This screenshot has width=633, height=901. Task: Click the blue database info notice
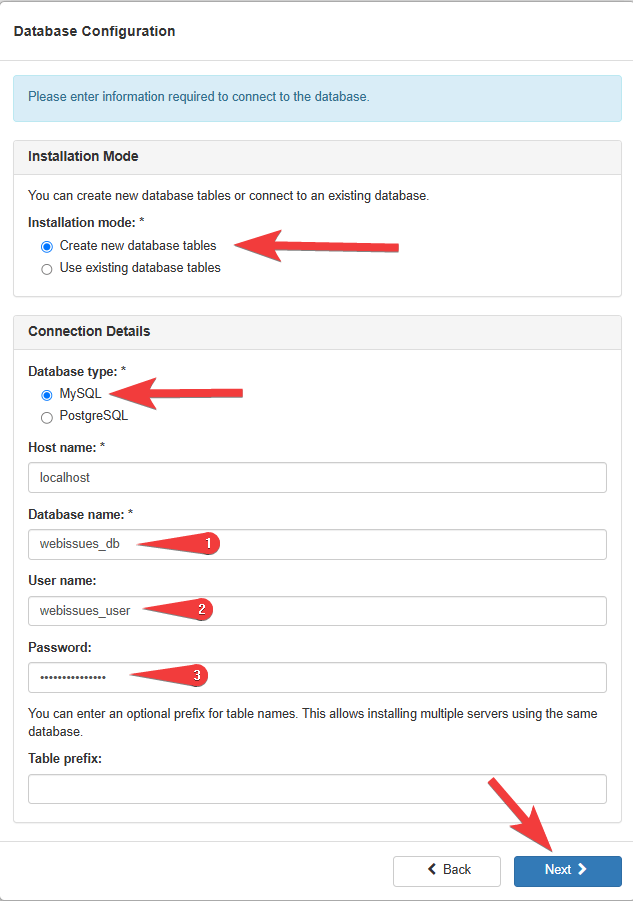tap(317, 98)
